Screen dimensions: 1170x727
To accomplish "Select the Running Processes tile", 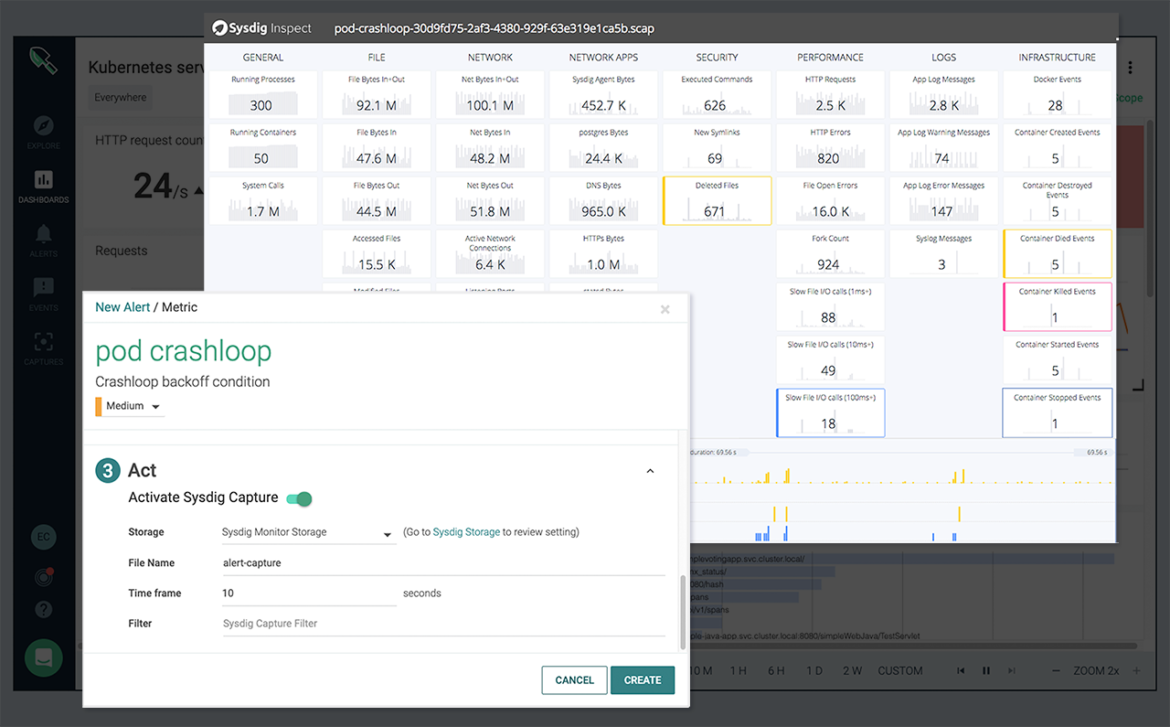I will coord(263,95).
